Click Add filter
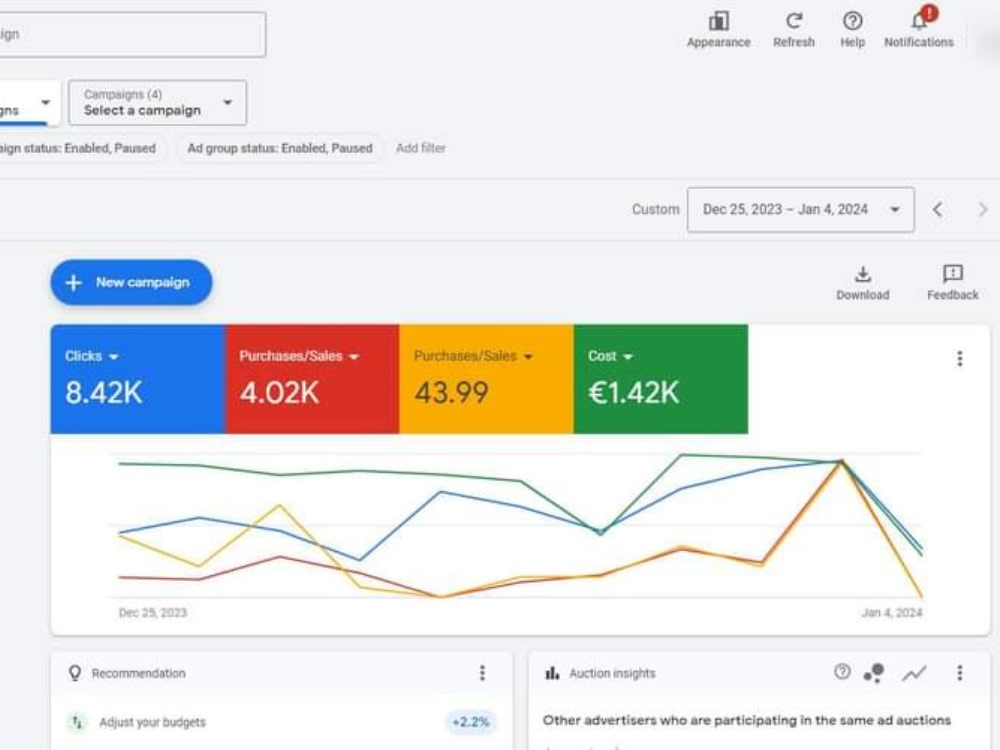This screenshot has width=1000, height=750. tap(421, 148)
